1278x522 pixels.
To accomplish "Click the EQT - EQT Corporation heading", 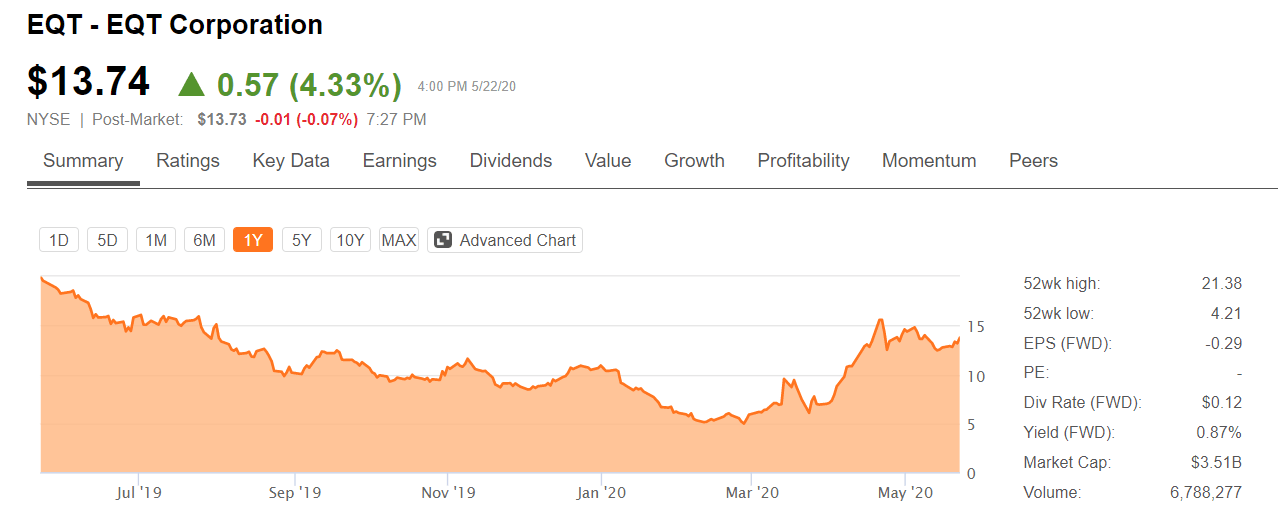I will click(x=175, y=25).
